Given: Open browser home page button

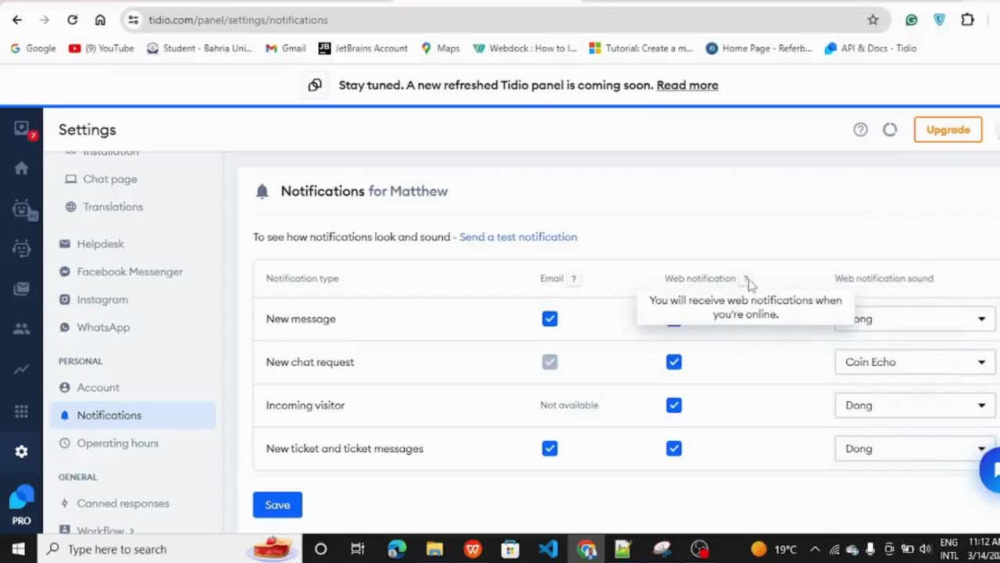Looking at the screenshot, I should 100,20.
